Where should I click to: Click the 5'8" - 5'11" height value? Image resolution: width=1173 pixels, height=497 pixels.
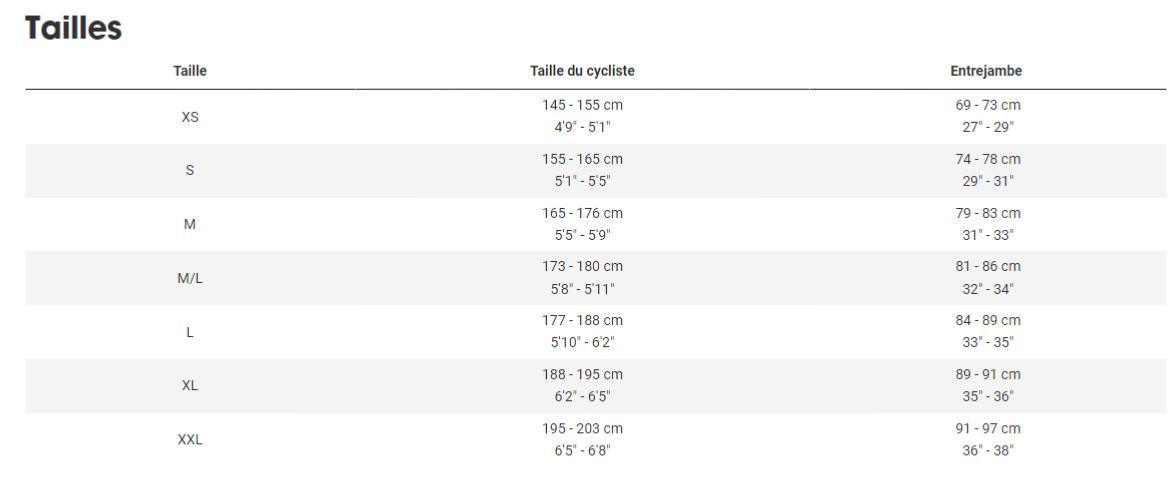click(582, 289)
